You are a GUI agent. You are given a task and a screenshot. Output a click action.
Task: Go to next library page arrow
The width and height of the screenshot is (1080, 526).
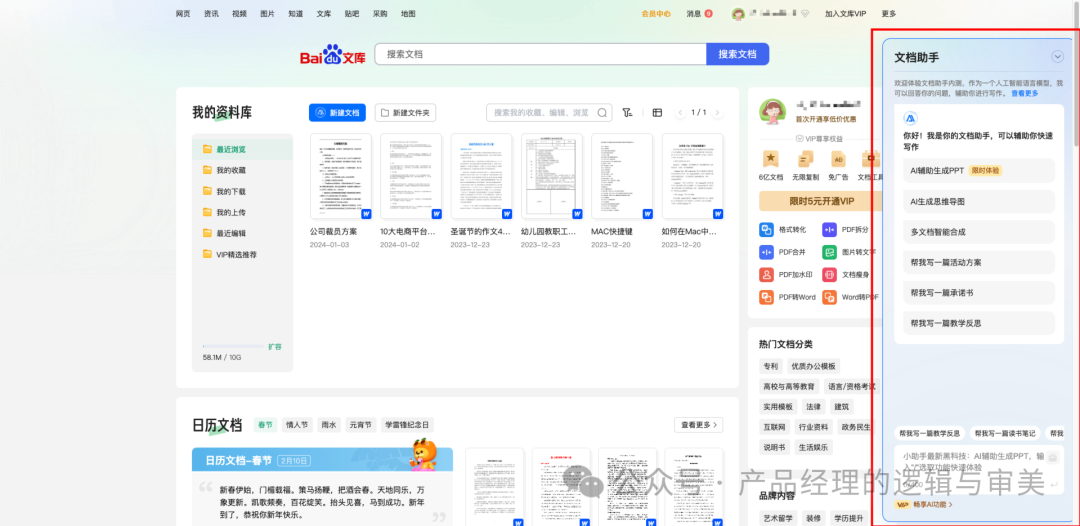click(x=717, y=112)
